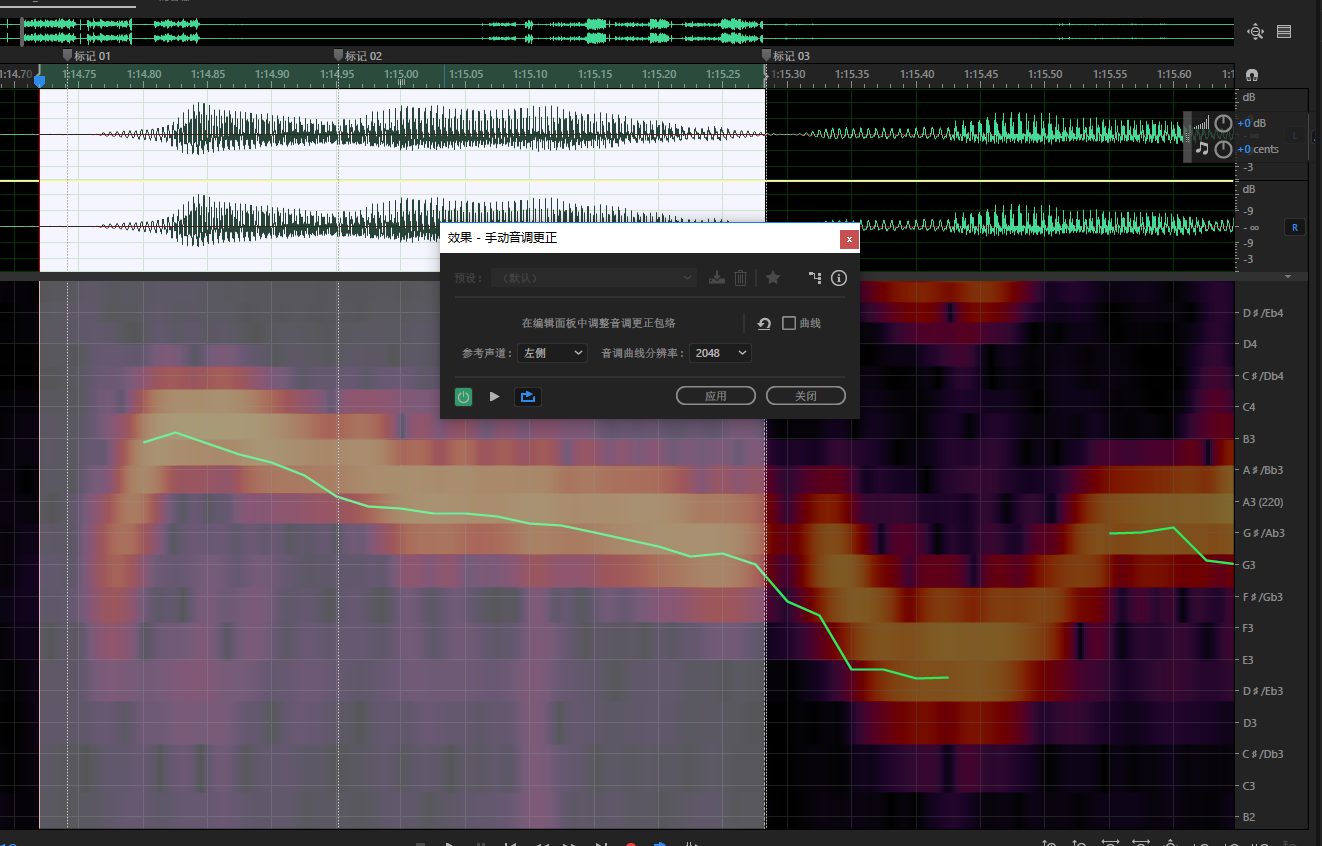Preview play the pitch correction effect

click(x=494, y=397)
